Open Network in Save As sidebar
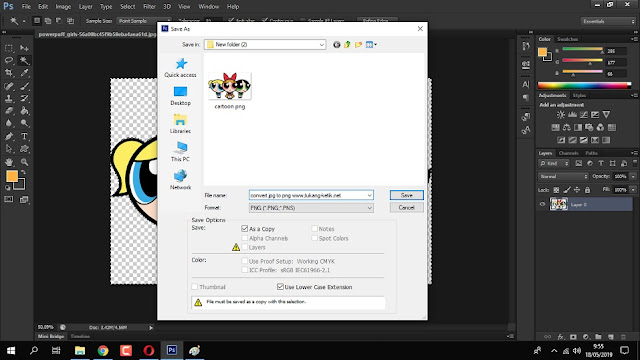The height and width of the screenshot is (360, 640). point(180,180)
